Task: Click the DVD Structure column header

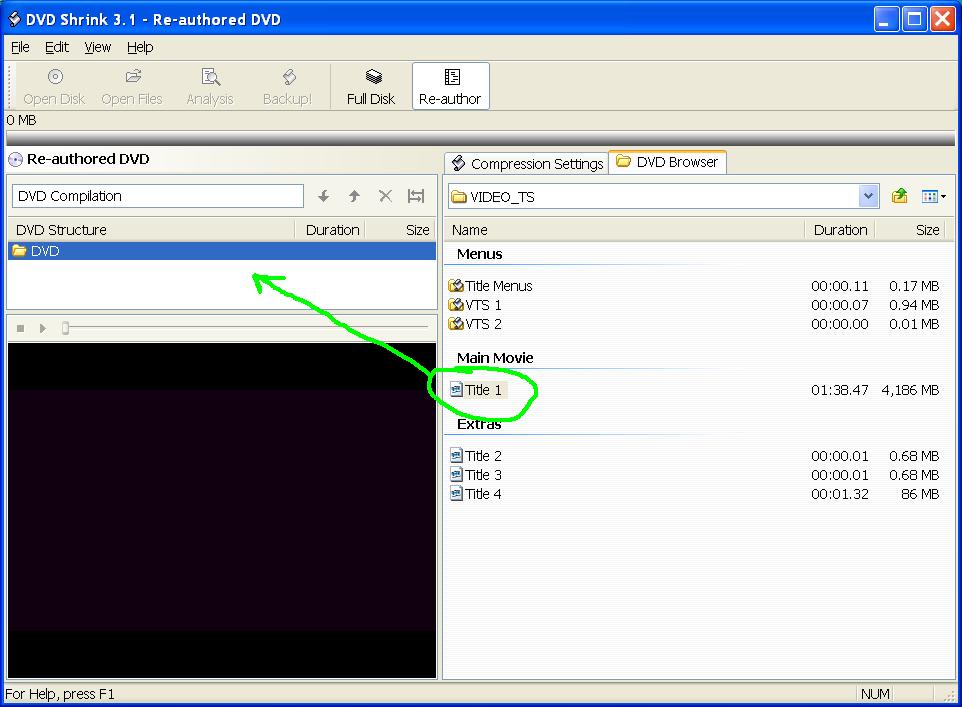Action: (152, 230)
